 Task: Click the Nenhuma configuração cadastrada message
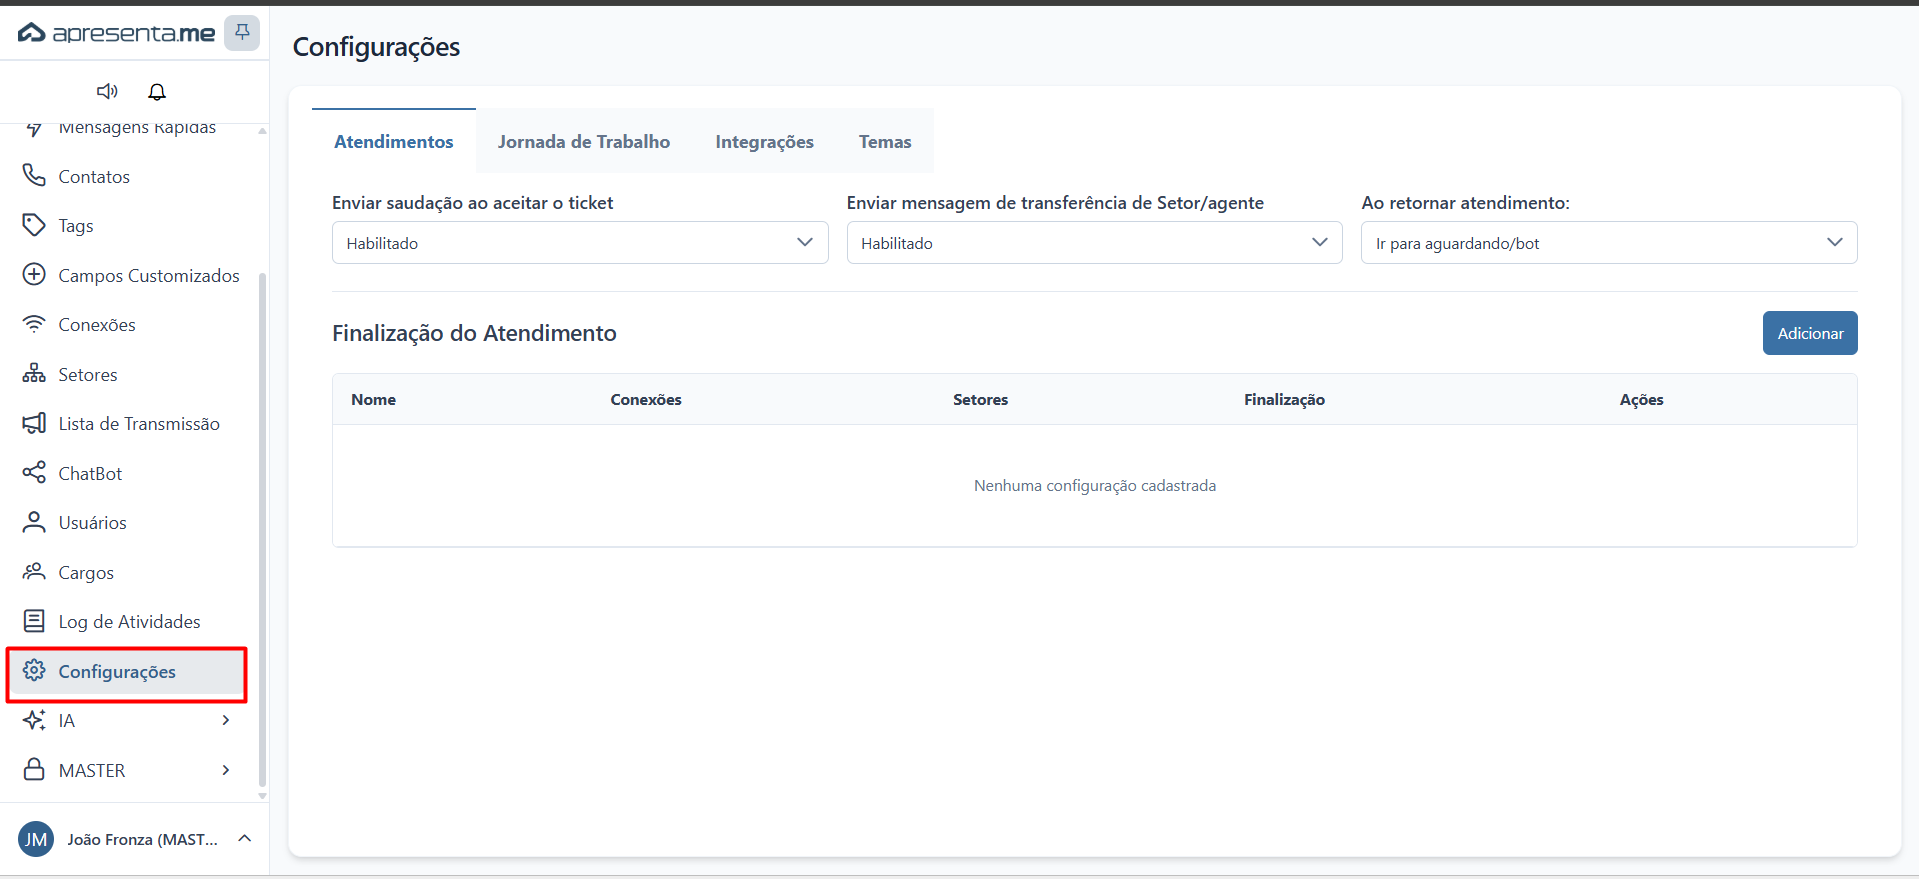click(1095, 485)
